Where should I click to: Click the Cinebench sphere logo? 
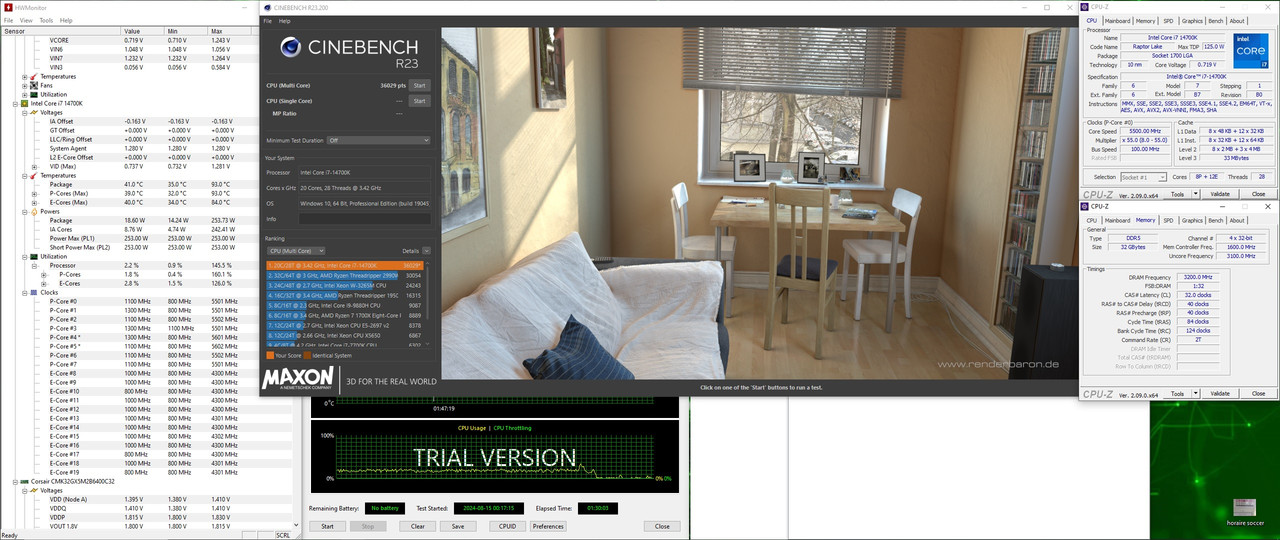pyautogui.click(x=291, y=48)
